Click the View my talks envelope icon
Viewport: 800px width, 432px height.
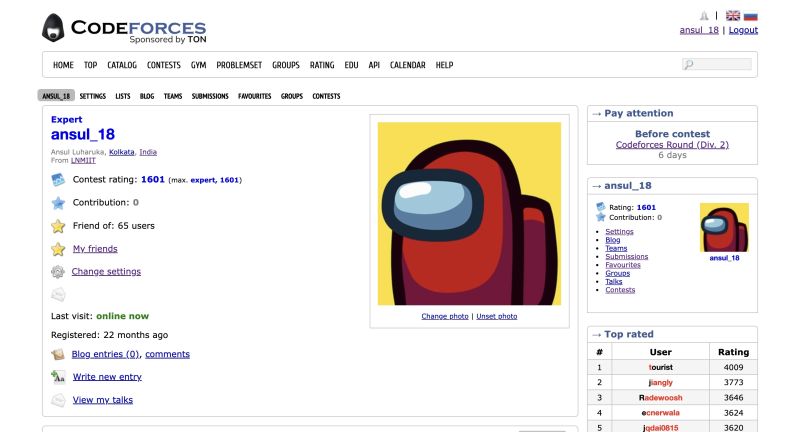(58, 400)
